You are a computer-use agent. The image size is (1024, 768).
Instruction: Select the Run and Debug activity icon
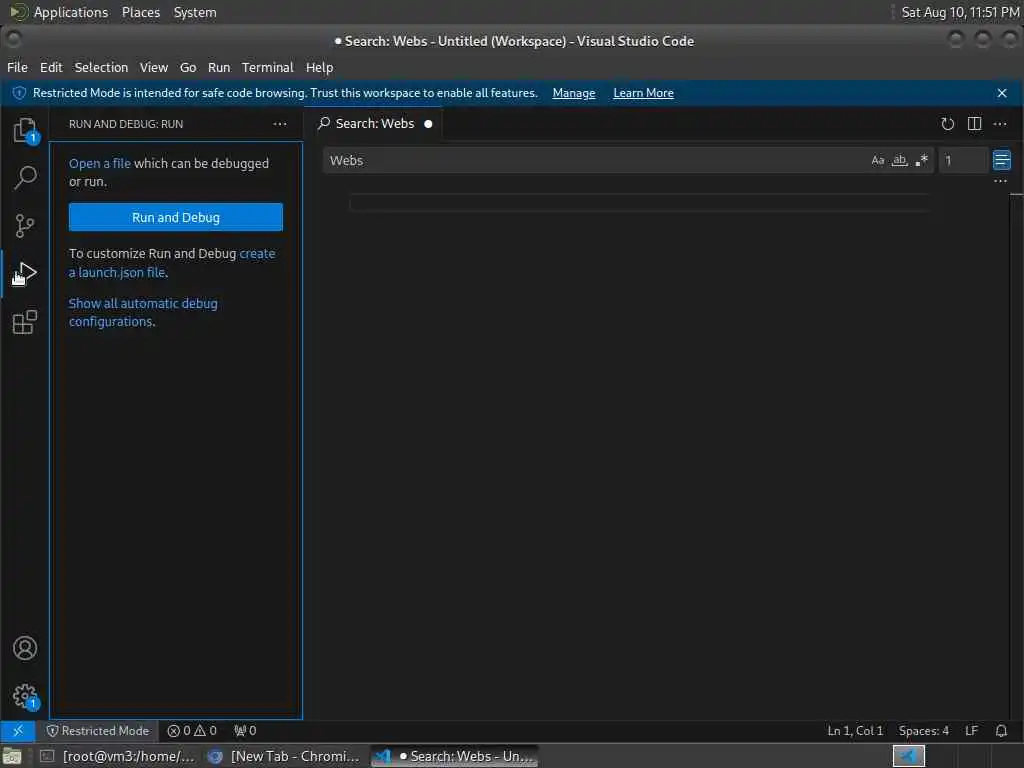point(25,274)
